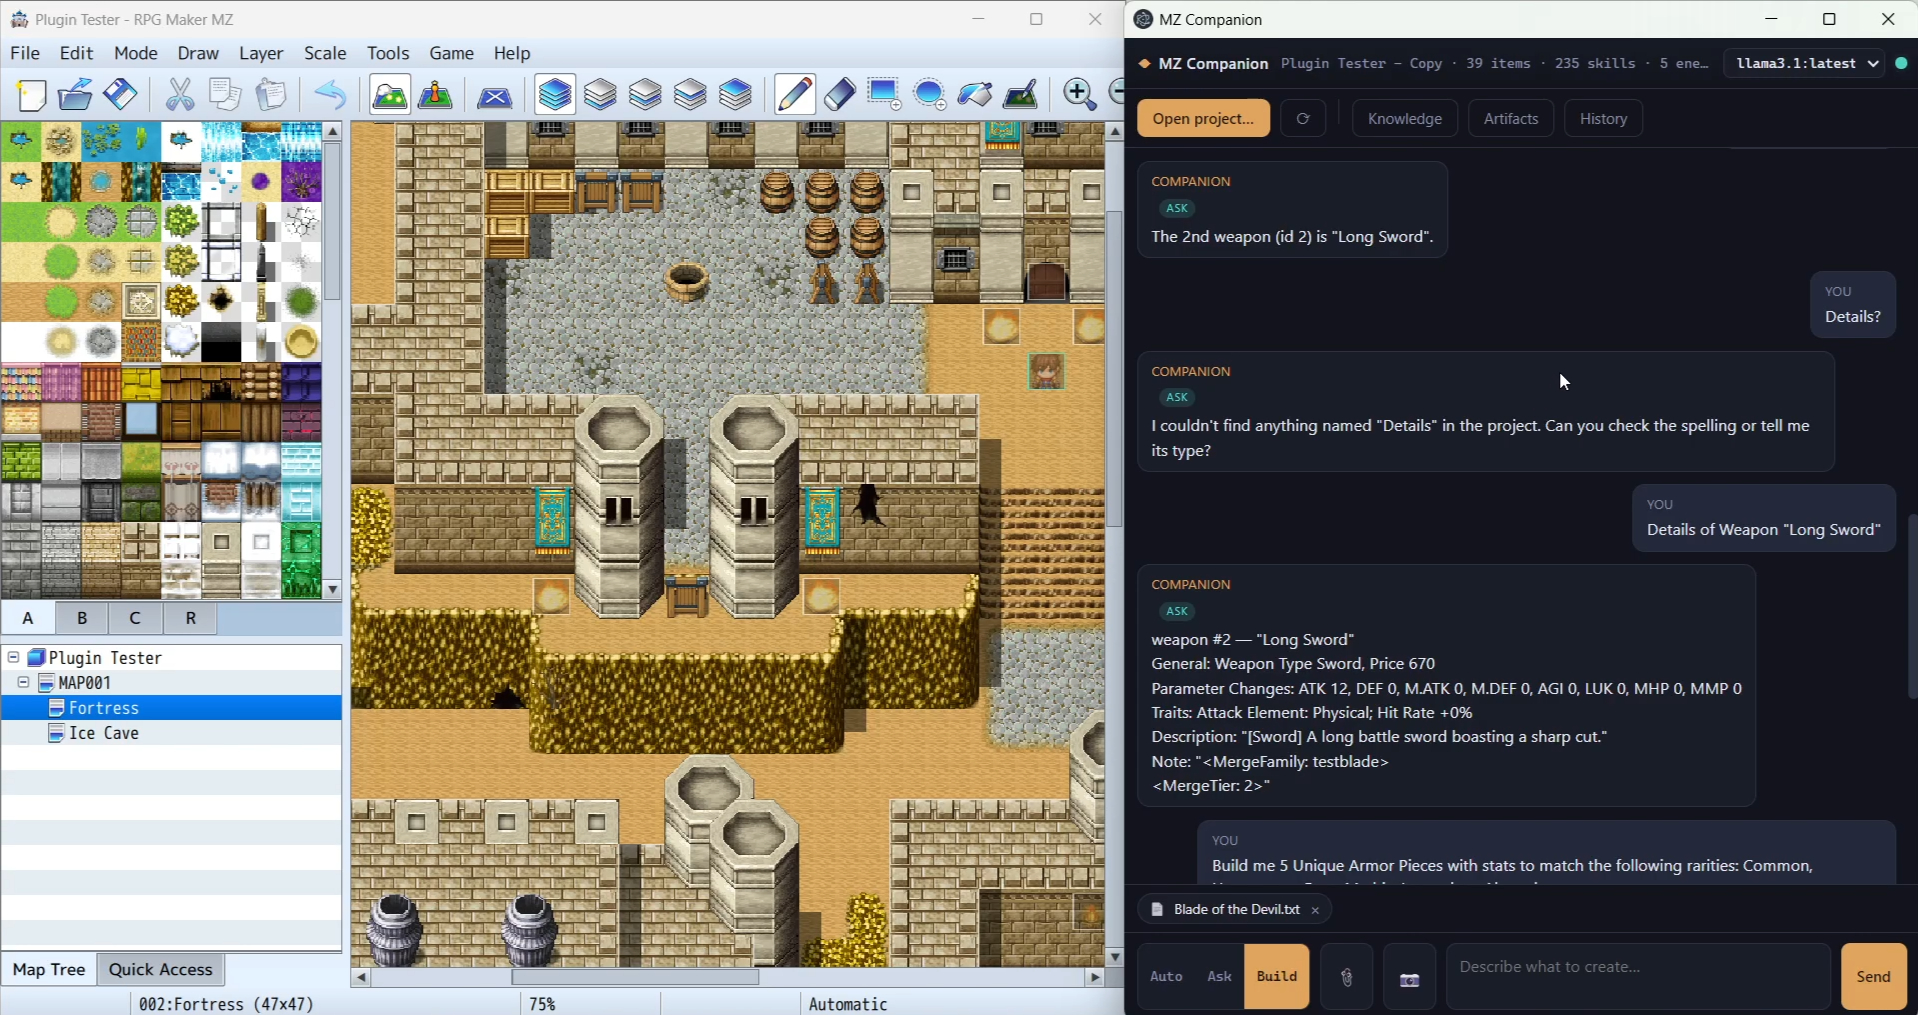Collapse the MAP001 tree node
This screenshot has width=1918, height=1015.
pos(24,682)
